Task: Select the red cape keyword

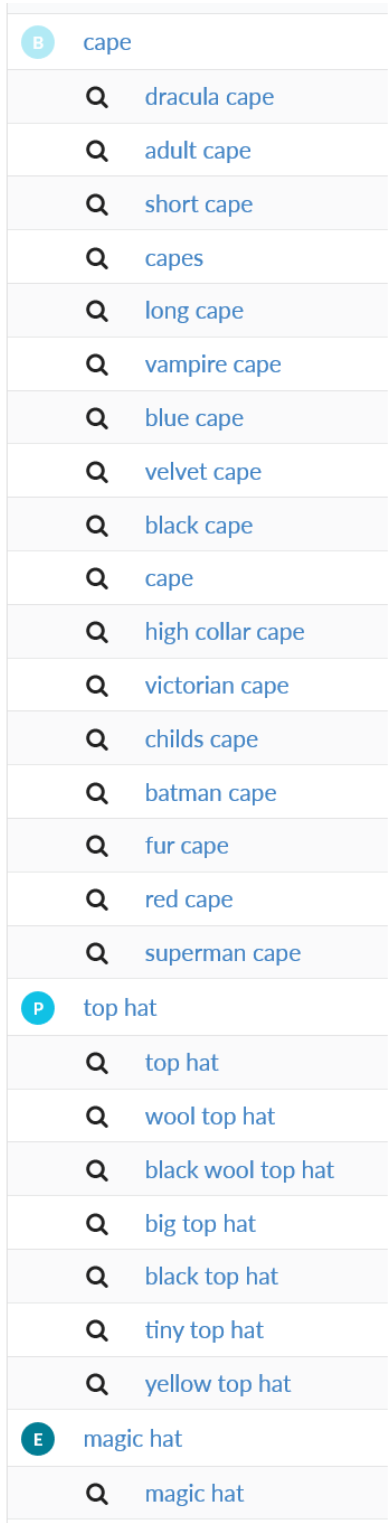Action: coord(189,899)
